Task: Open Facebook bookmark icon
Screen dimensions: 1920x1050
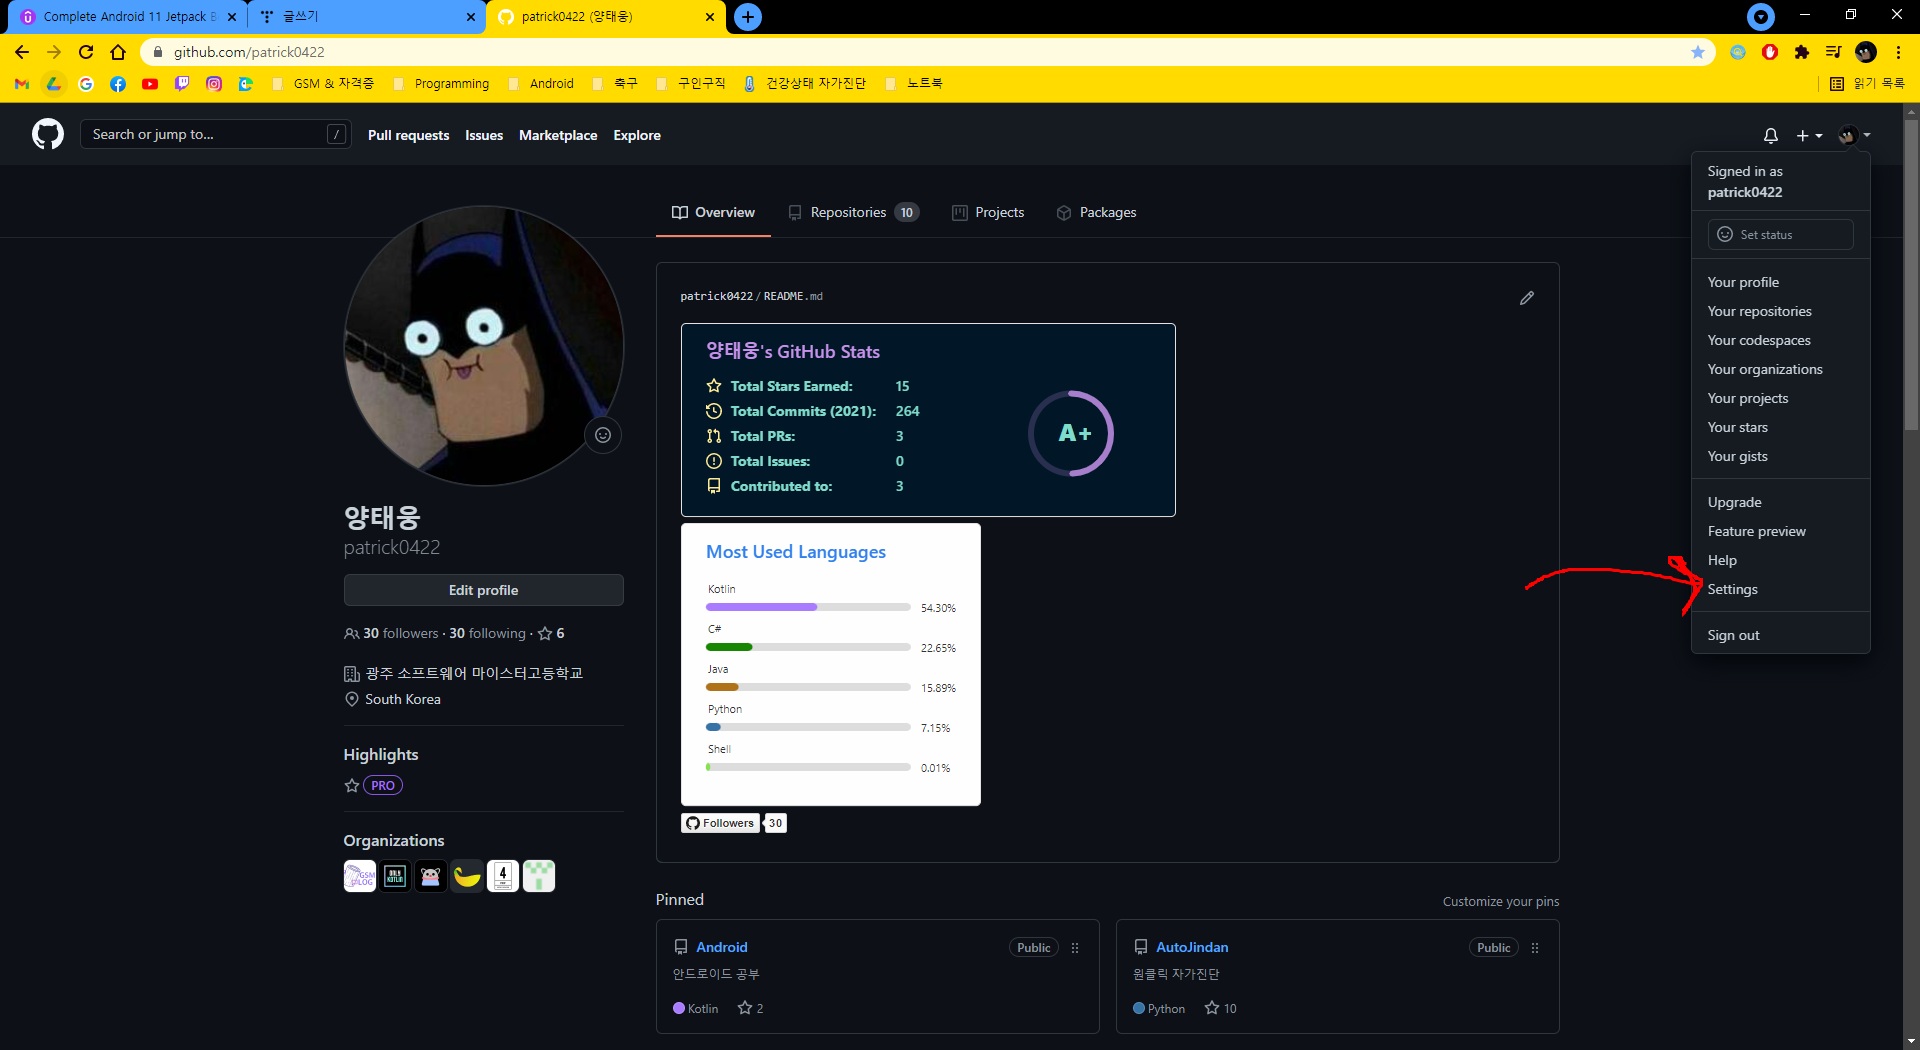Action: point(118,84)
